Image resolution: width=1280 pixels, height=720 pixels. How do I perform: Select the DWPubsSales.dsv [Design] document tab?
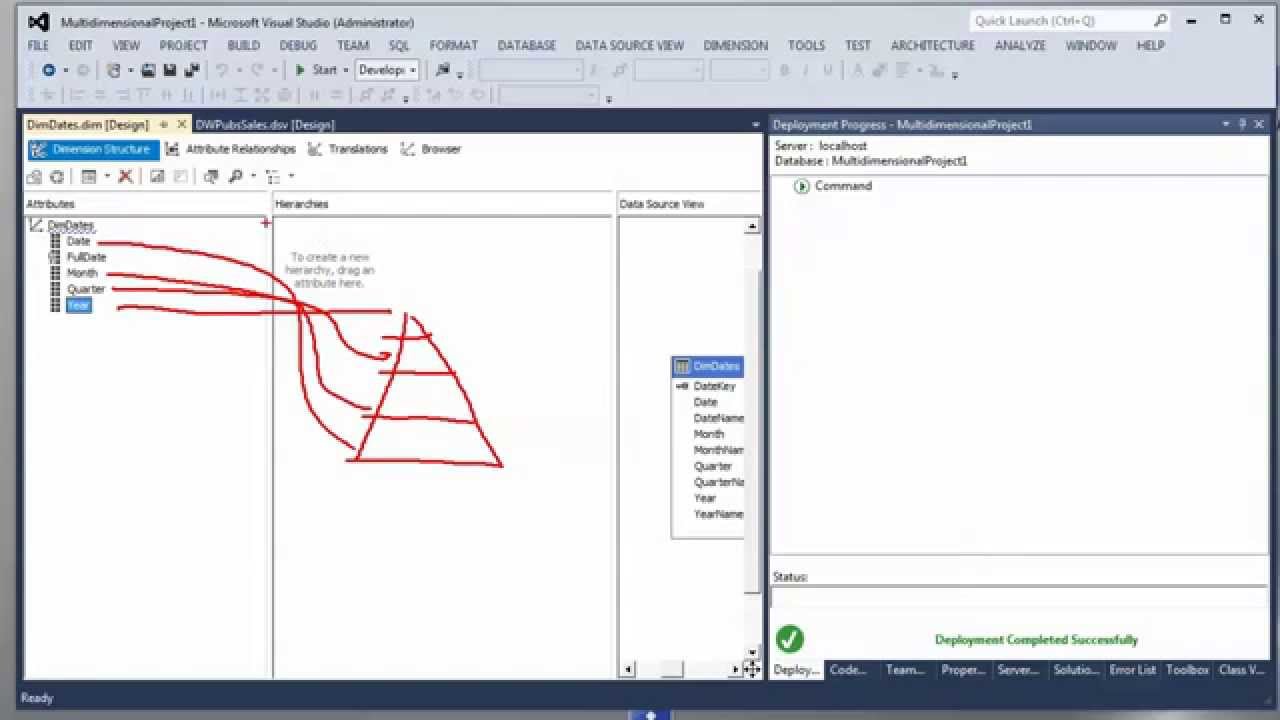point(265,125)
